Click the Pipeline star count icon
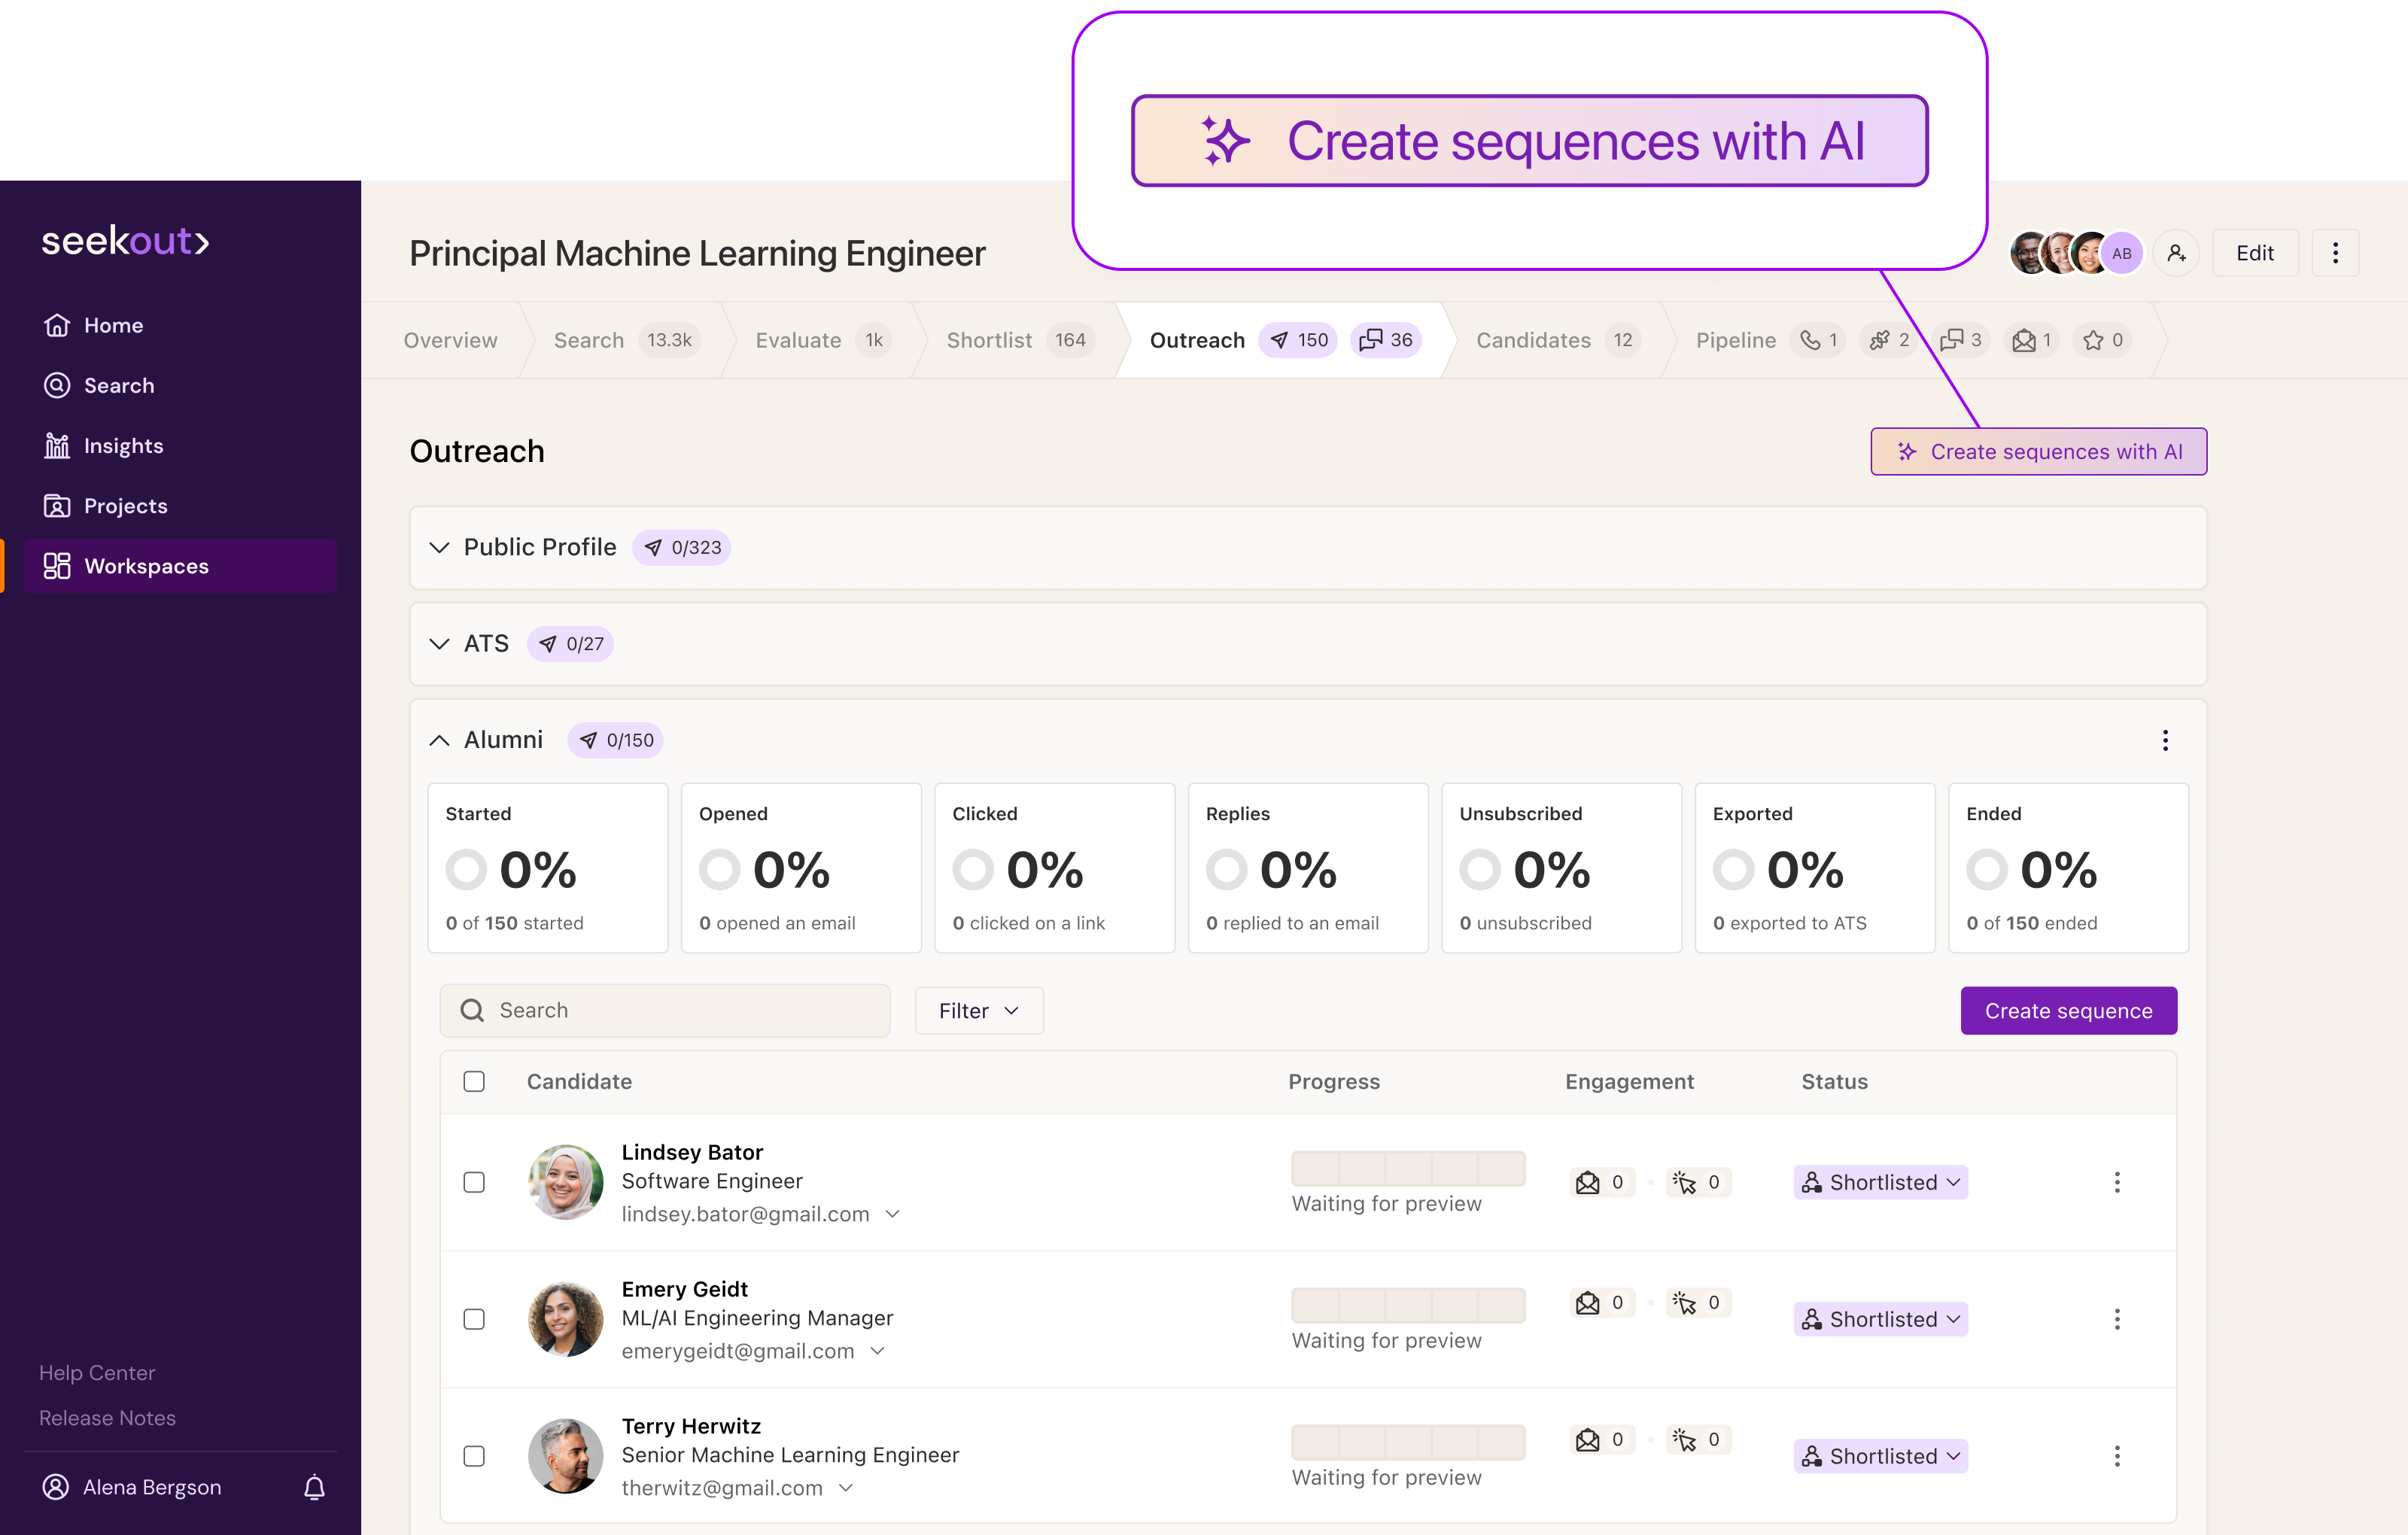Viewport: 2408px width, 1535px height. click(2093, 340)
